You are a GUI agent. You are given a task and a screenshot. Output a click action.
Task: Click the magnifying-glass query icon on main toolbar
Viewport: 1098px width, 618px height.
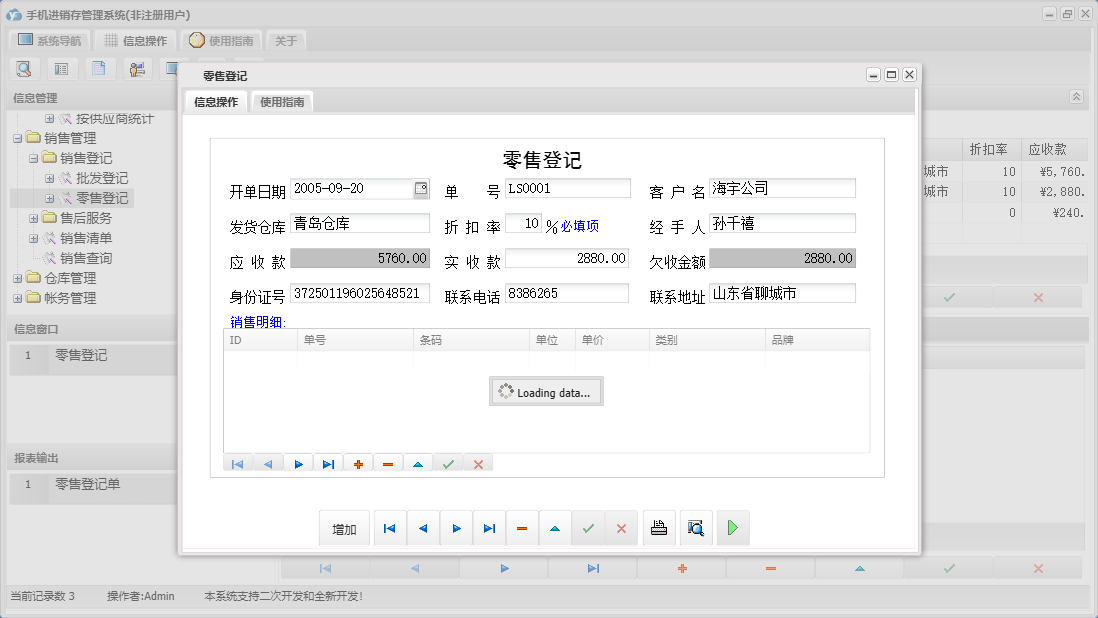tap(24, 68)
